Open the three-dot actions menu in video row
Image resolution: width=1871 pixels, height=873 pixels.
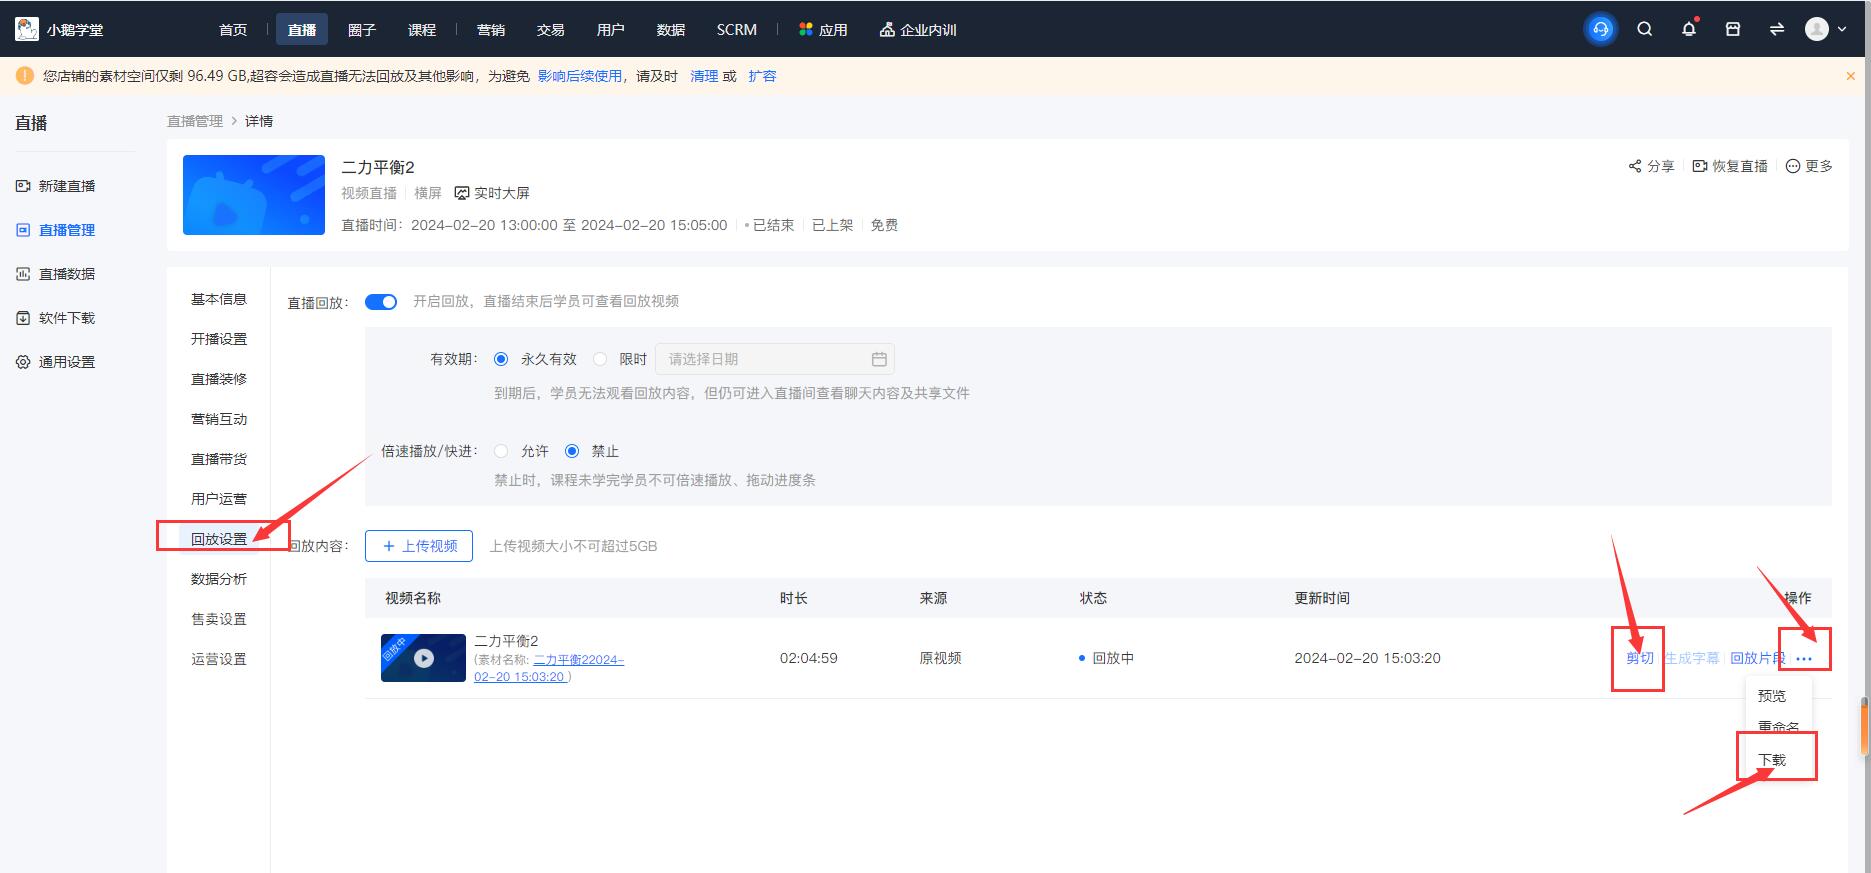point(1803,658)
